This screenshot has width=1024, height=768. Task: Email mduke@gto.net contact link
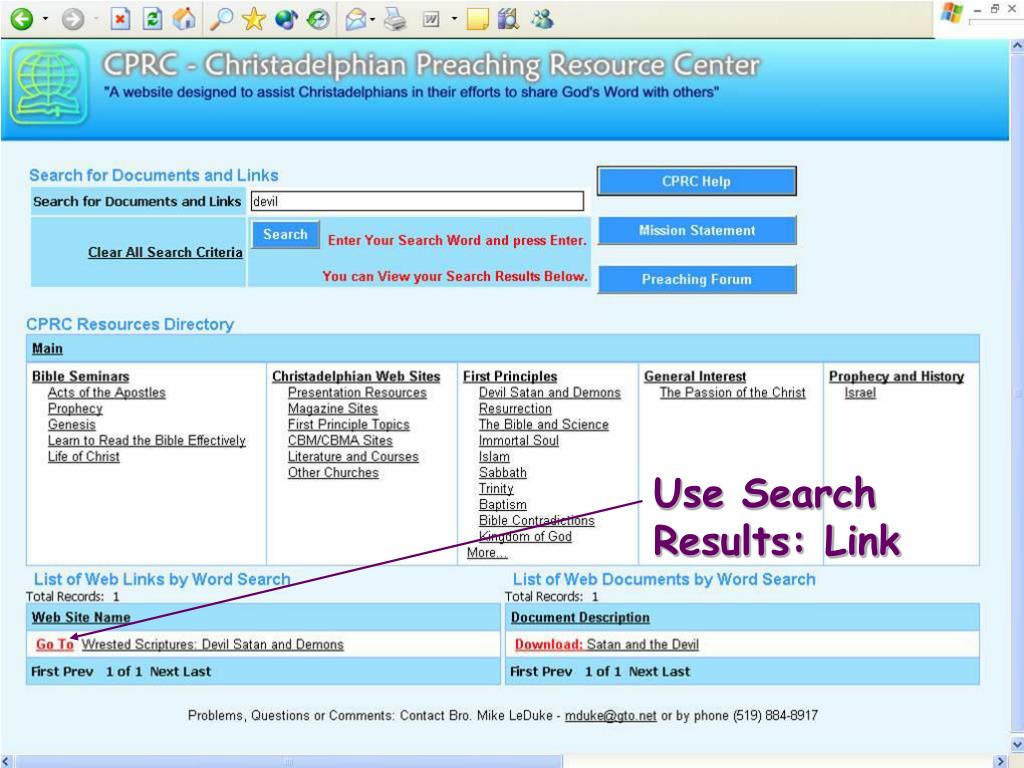611,716
